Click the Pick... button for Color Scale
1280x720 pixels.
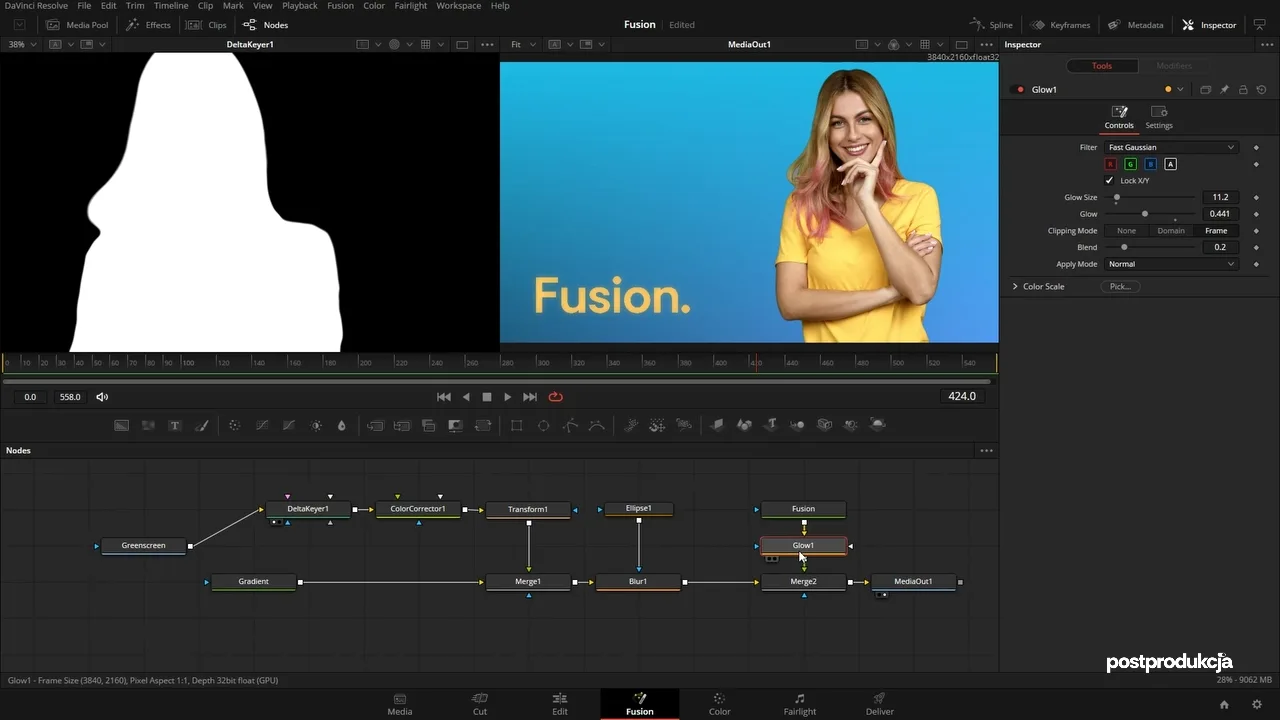pos(1120,287)
